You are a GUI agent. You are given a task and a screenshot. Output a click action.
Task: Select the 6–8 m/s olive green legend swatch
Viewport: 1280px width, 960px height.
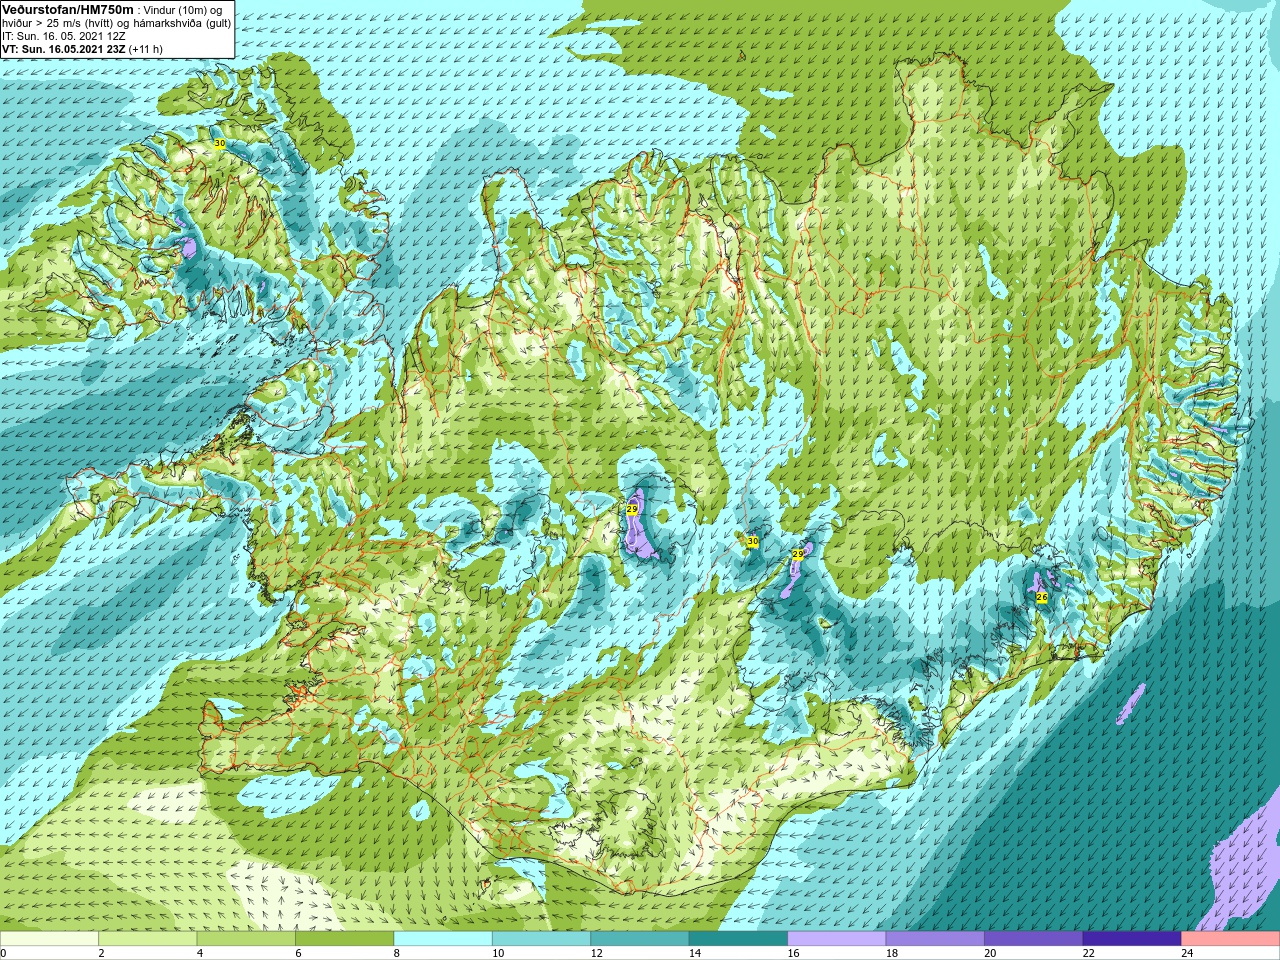[x=344, y=939]
